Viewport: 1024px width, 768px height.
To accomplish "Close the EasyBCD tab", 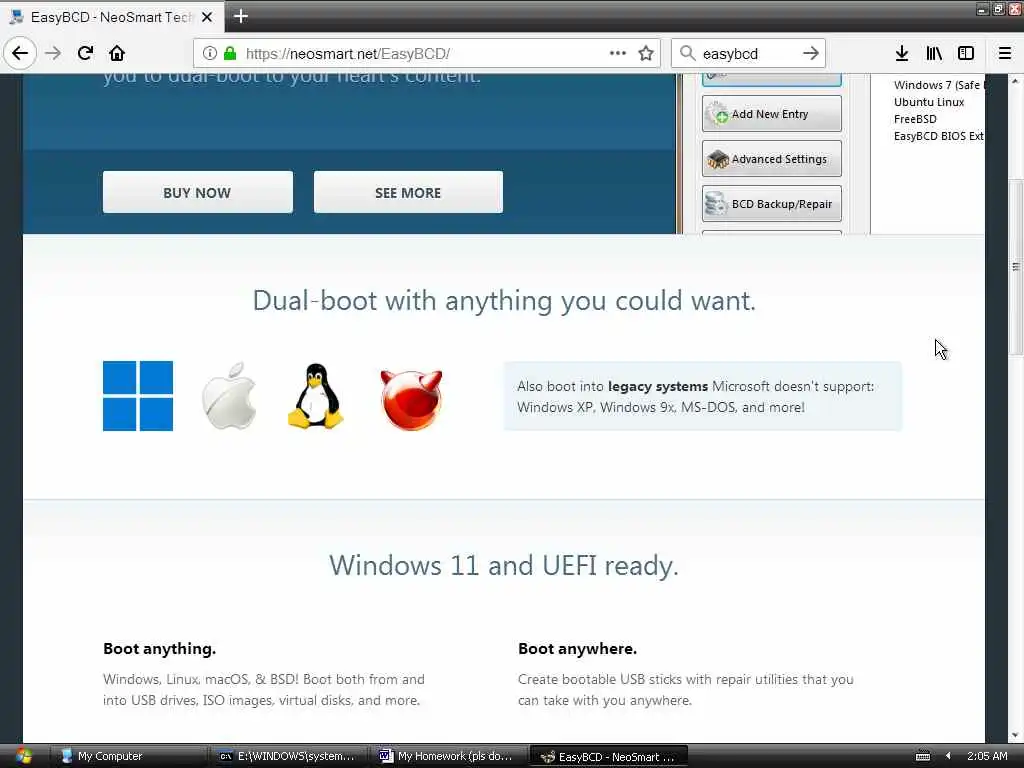I will (x=207, y=17).
